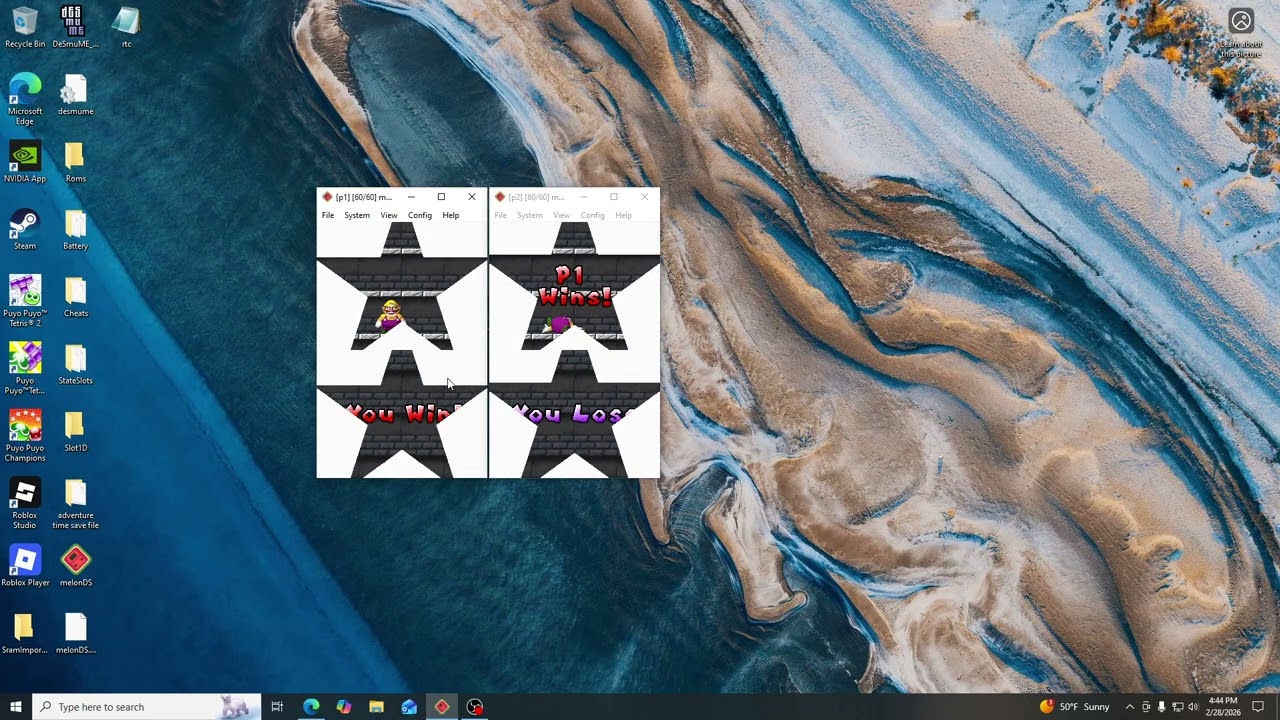The width and height of the screenshot is (1280, 720).
Task: Close the p2 melonDS window
Action: pos(644,197)
